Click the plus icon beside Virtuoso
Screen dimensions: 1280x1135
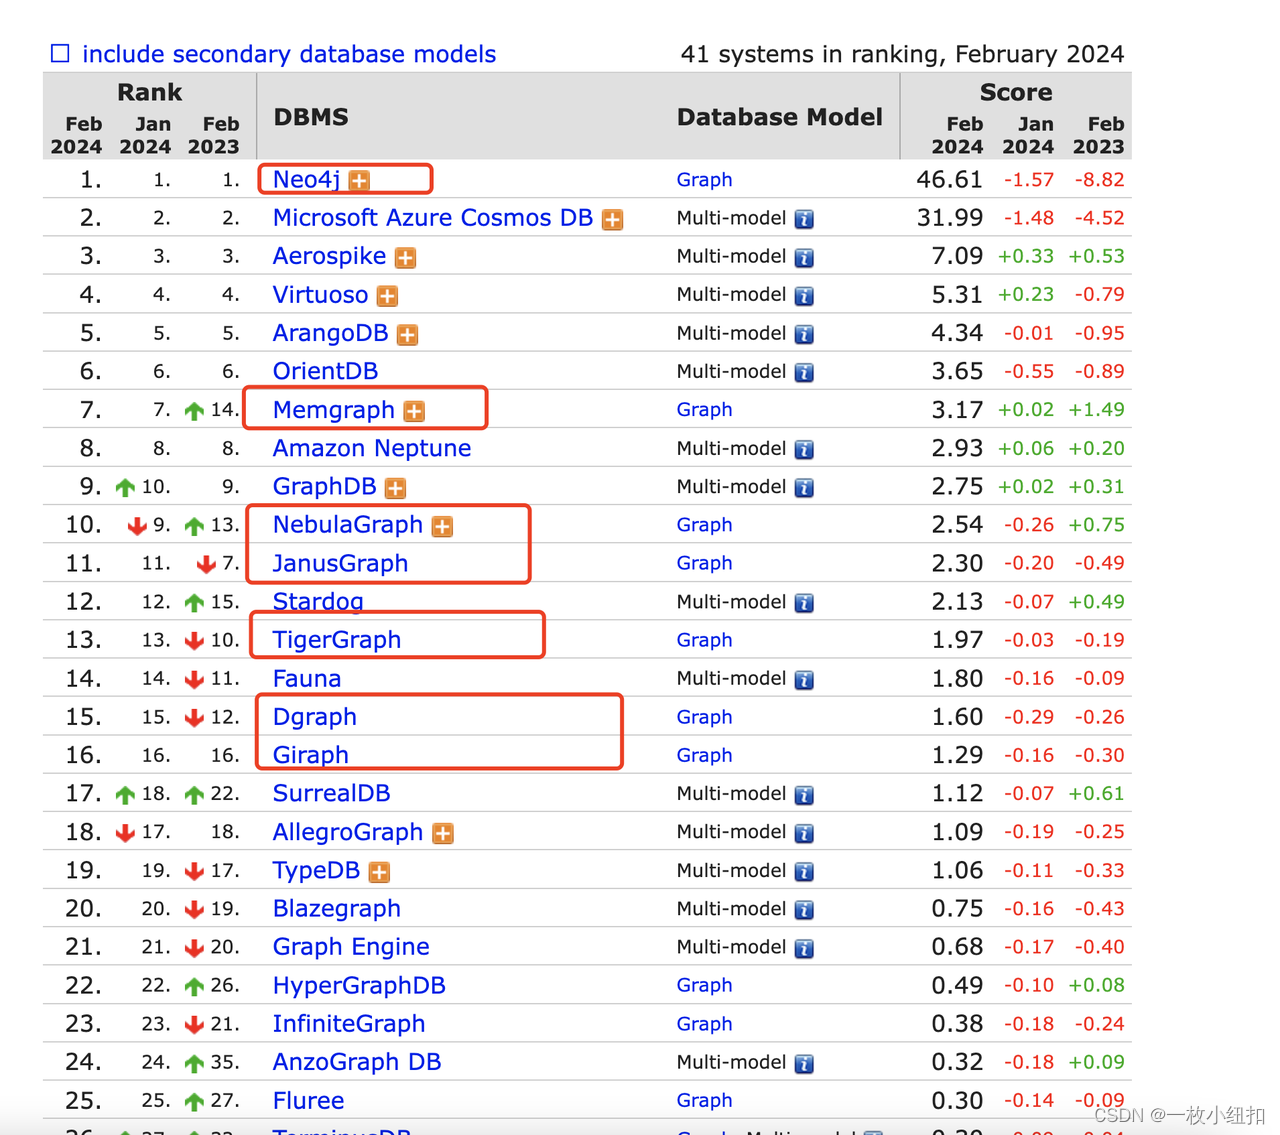click(x=387, y=296)
